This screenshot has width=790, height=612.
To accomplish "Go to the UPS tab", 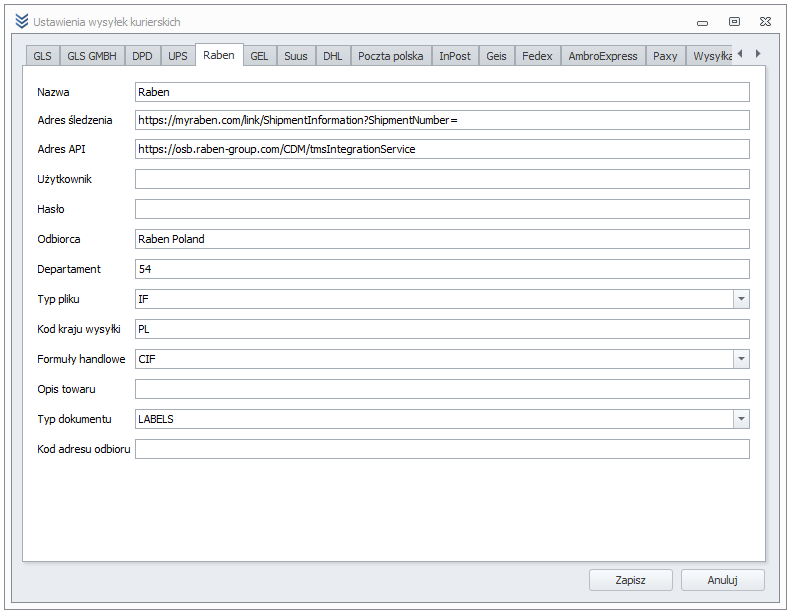I will [x=177, y=56].
